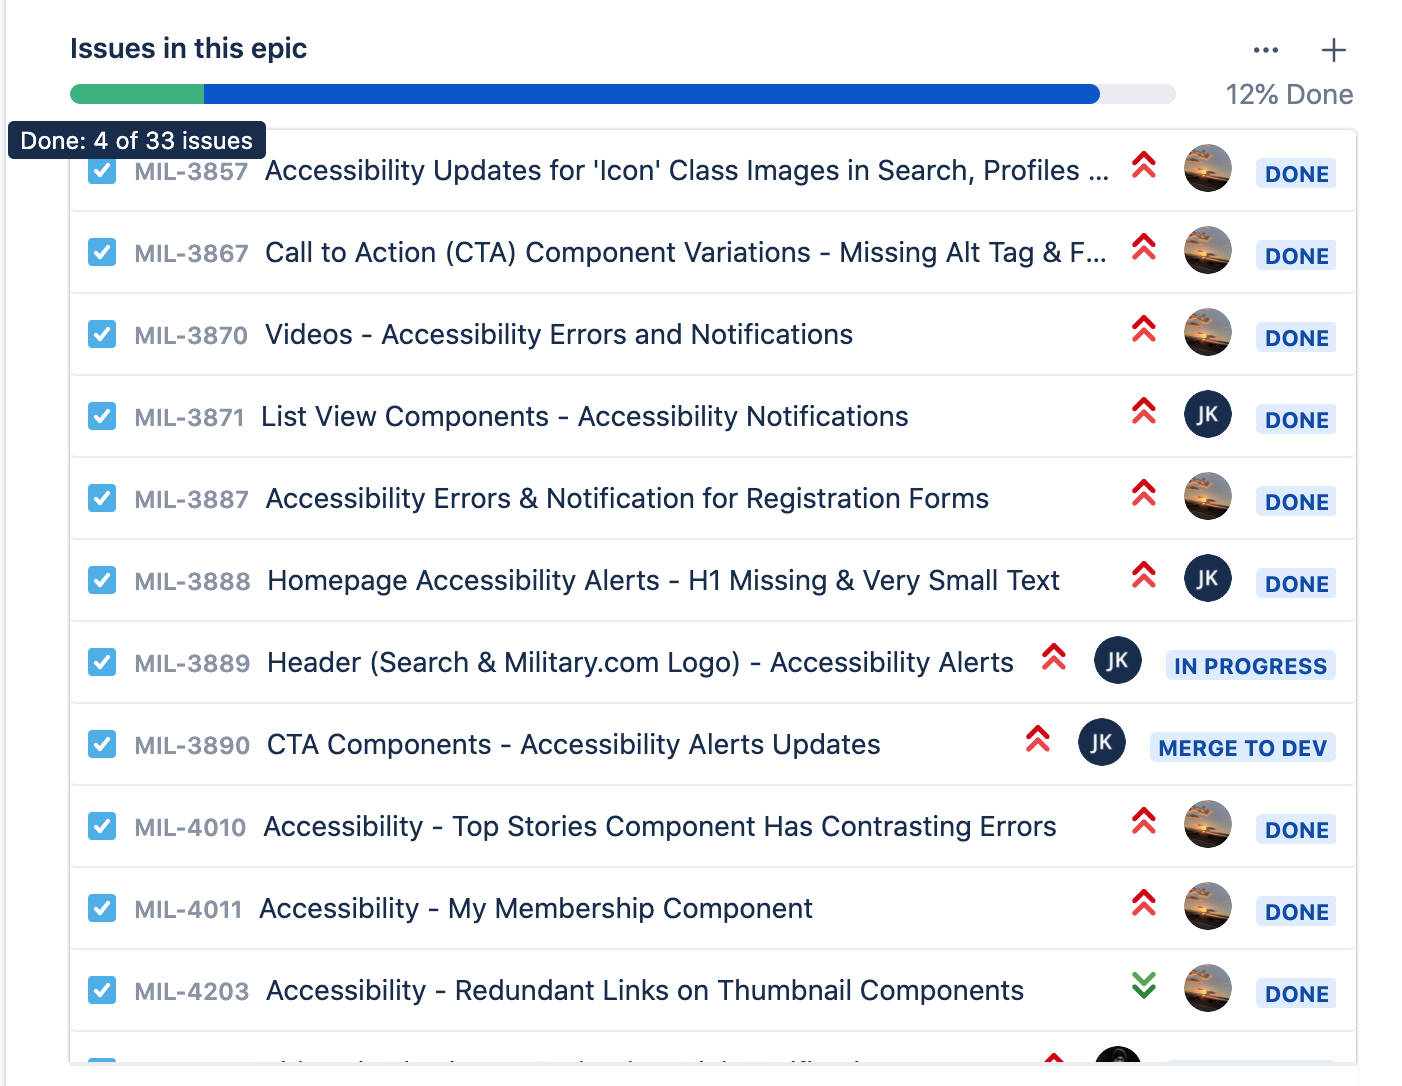This screenshot has width=1402, height=1086.
Task: Open DONE status dropdown for MIL-4011
Action: [1297, 912]
